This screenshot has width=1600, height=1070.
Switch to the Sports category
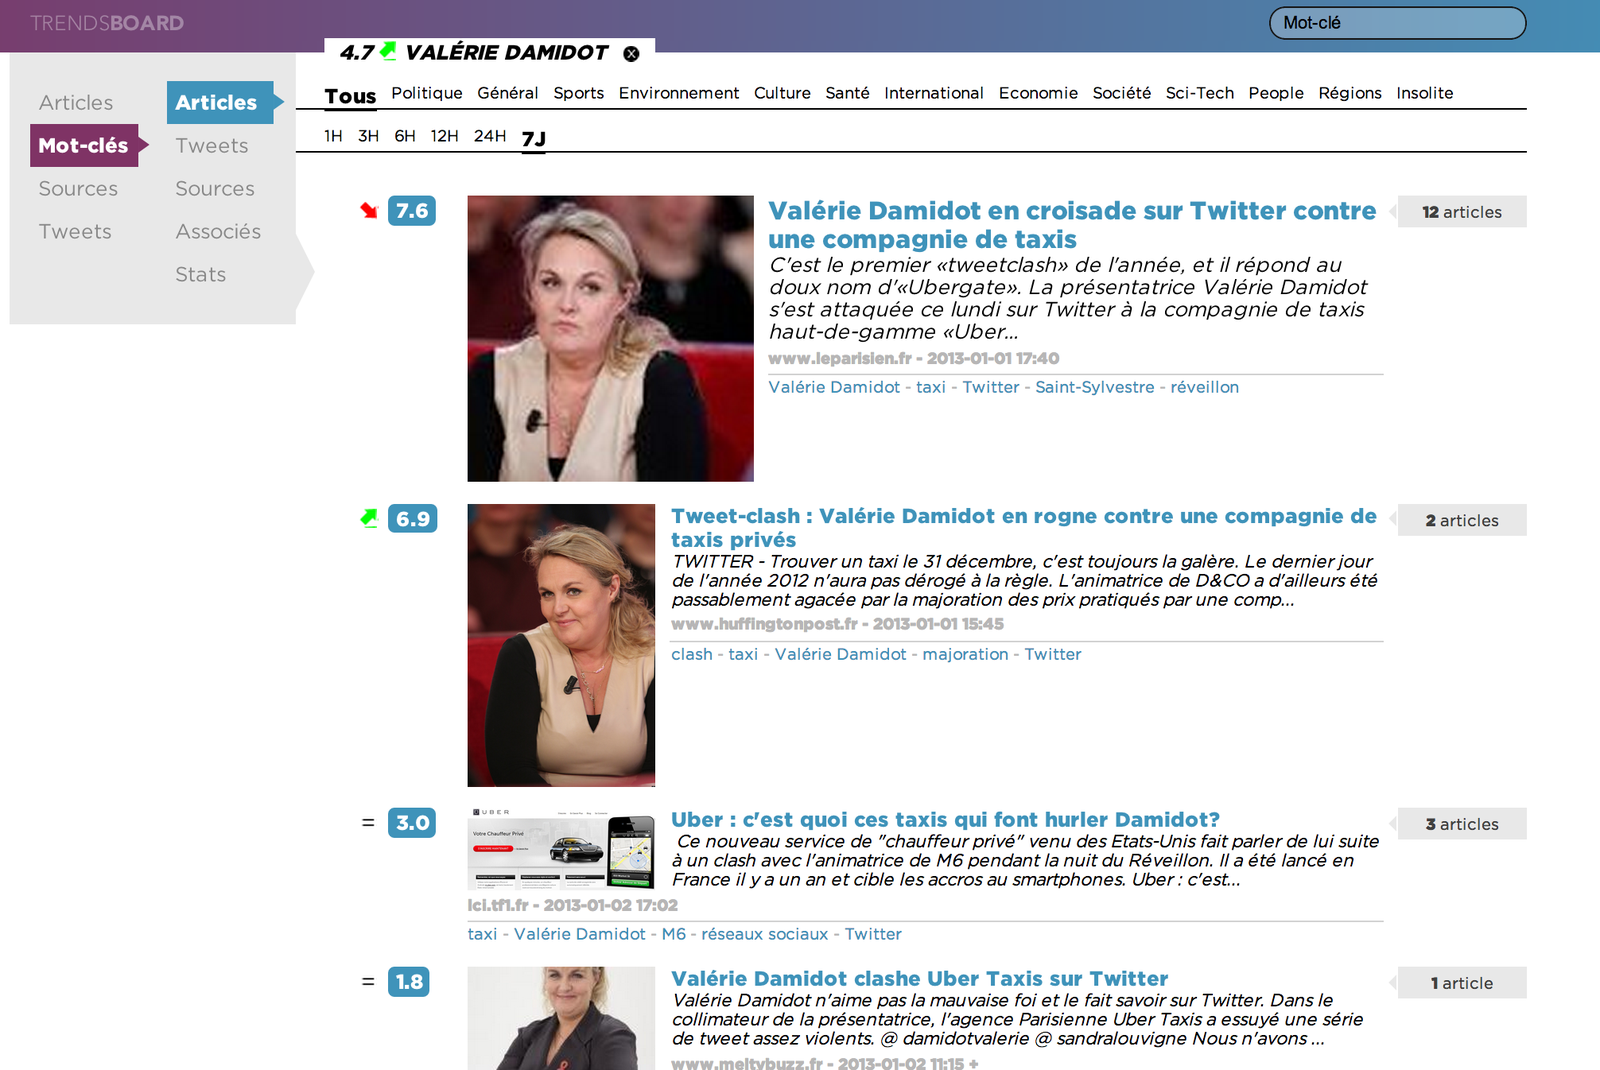point(579,93)
